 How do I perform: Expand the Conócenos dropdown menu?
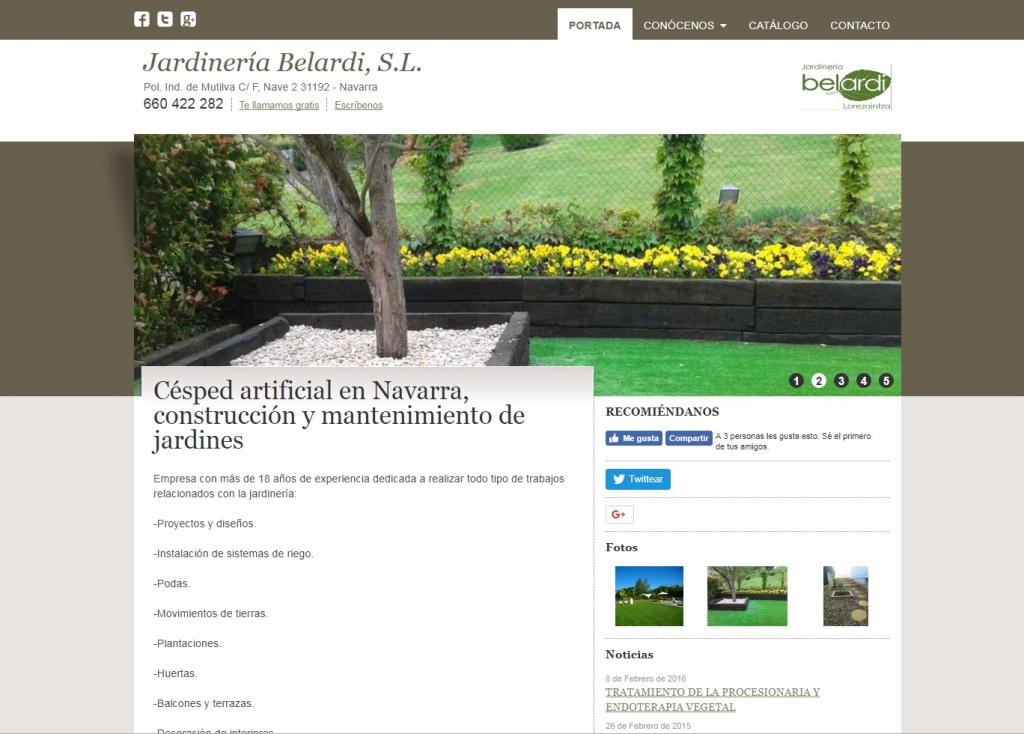click(x=684, y=25)
